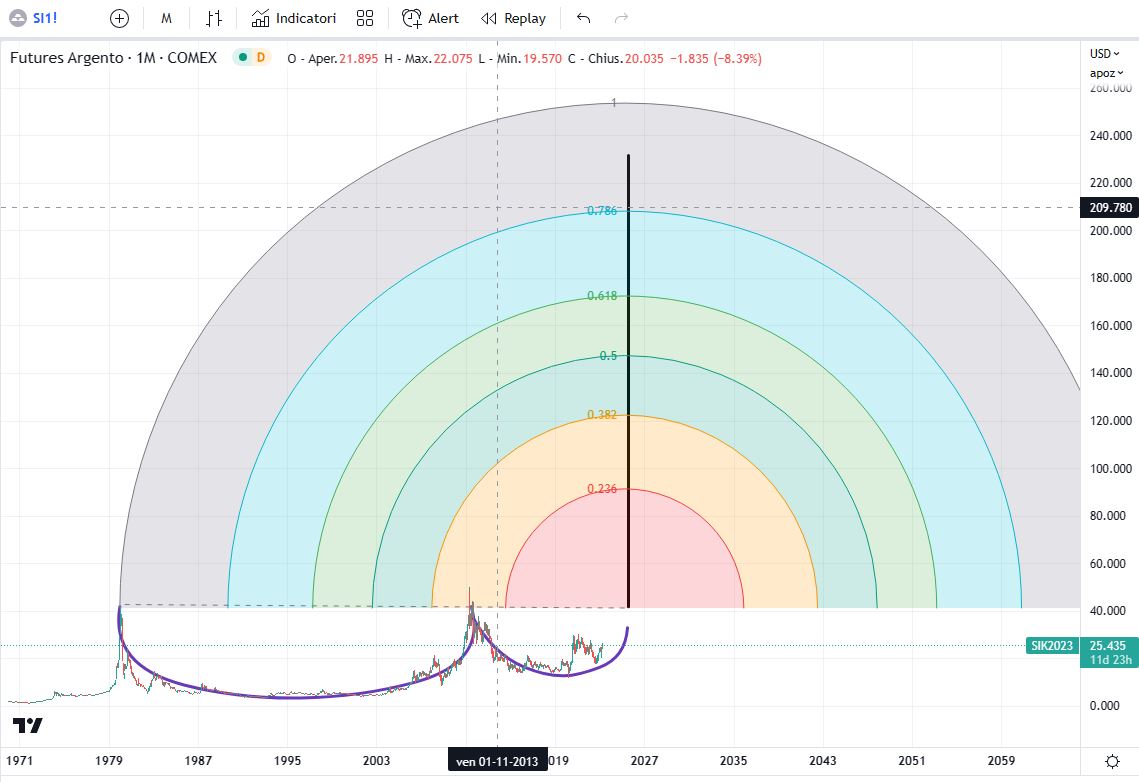Select the 0.382 Fibonacci arc label
This screenshot has height=782, width=1139.
click(x=601, y=415)
